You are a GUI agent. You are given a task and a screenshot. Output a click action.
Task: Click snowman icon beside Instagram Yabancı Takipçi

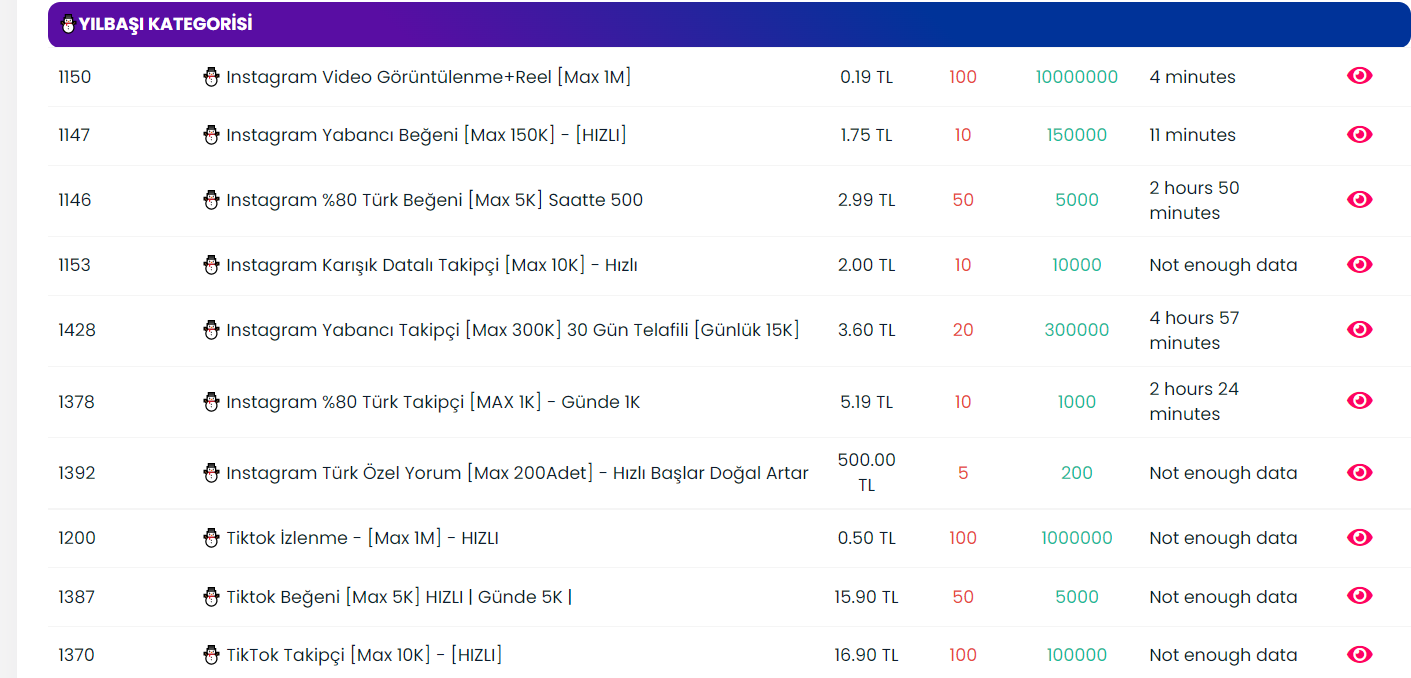coord(211,330)
